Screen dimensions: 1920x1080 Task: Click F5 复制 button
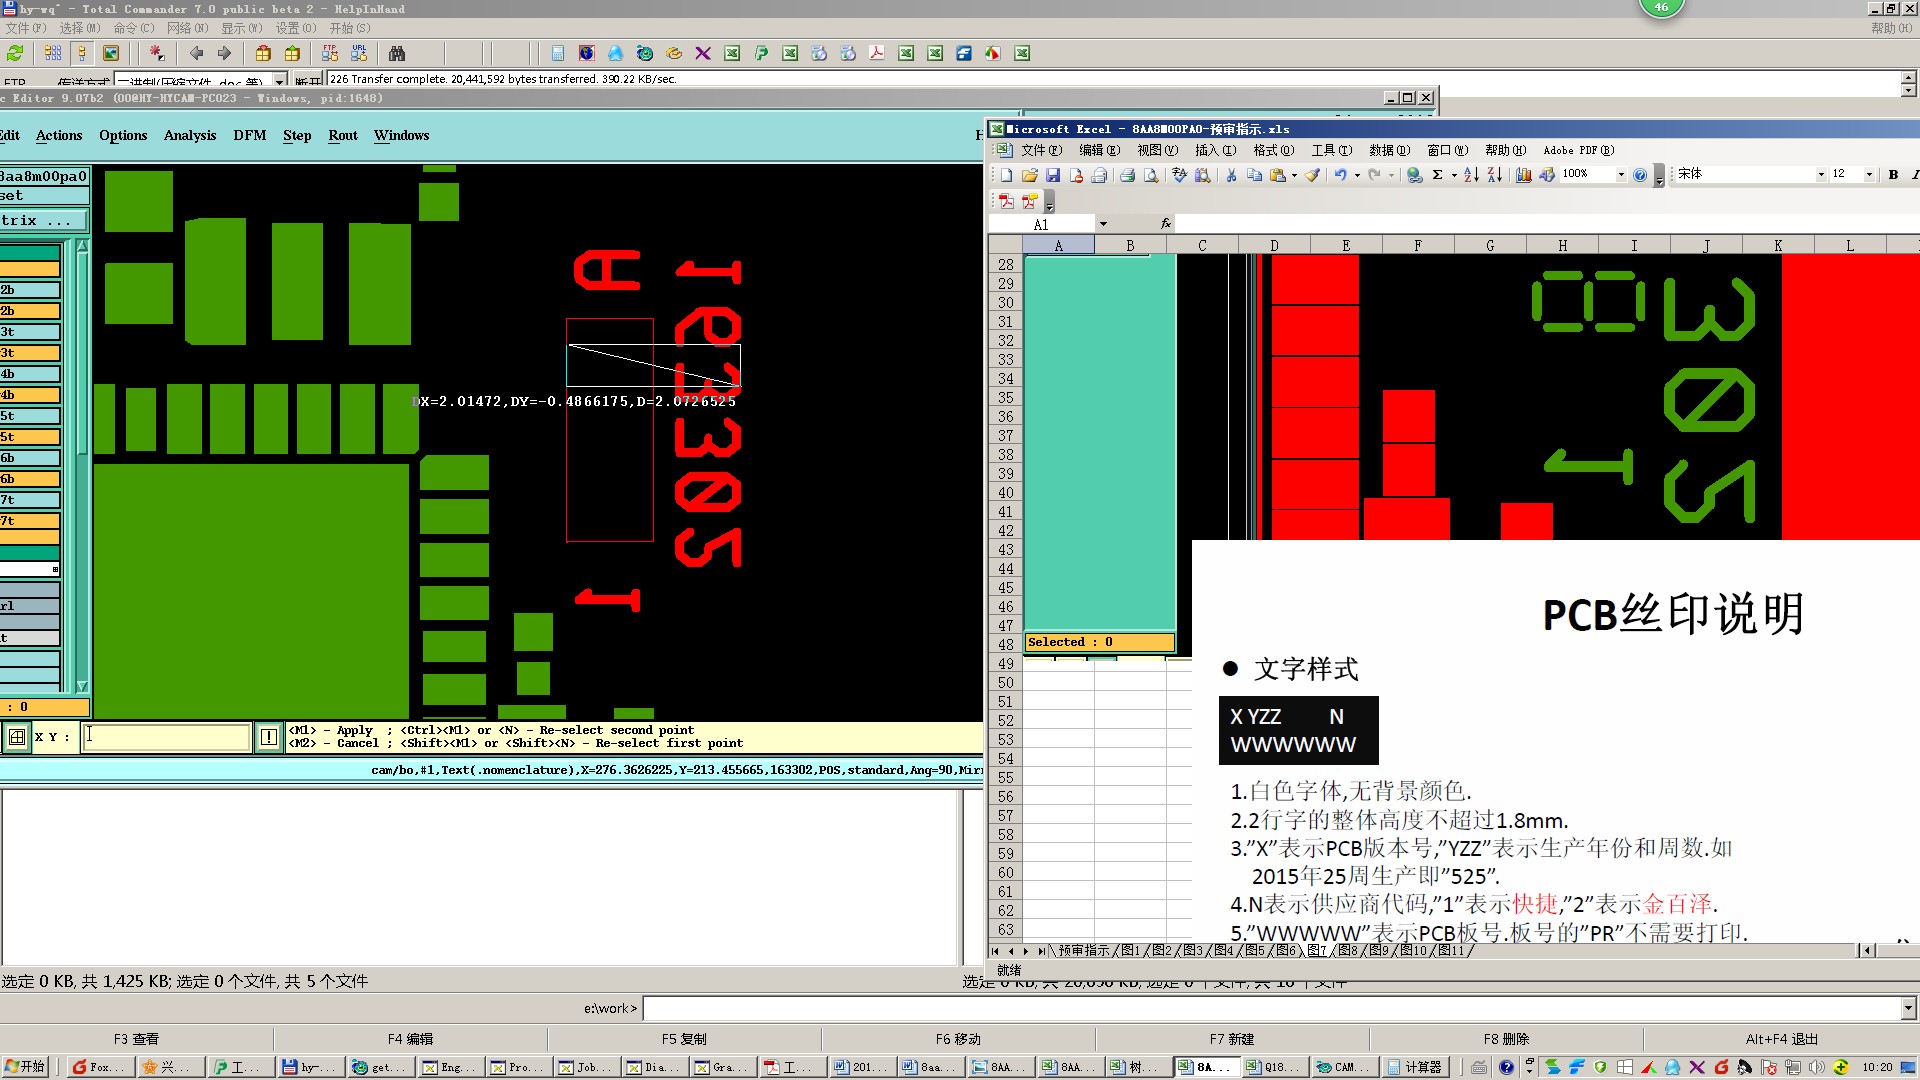[x=684, y=1039]
